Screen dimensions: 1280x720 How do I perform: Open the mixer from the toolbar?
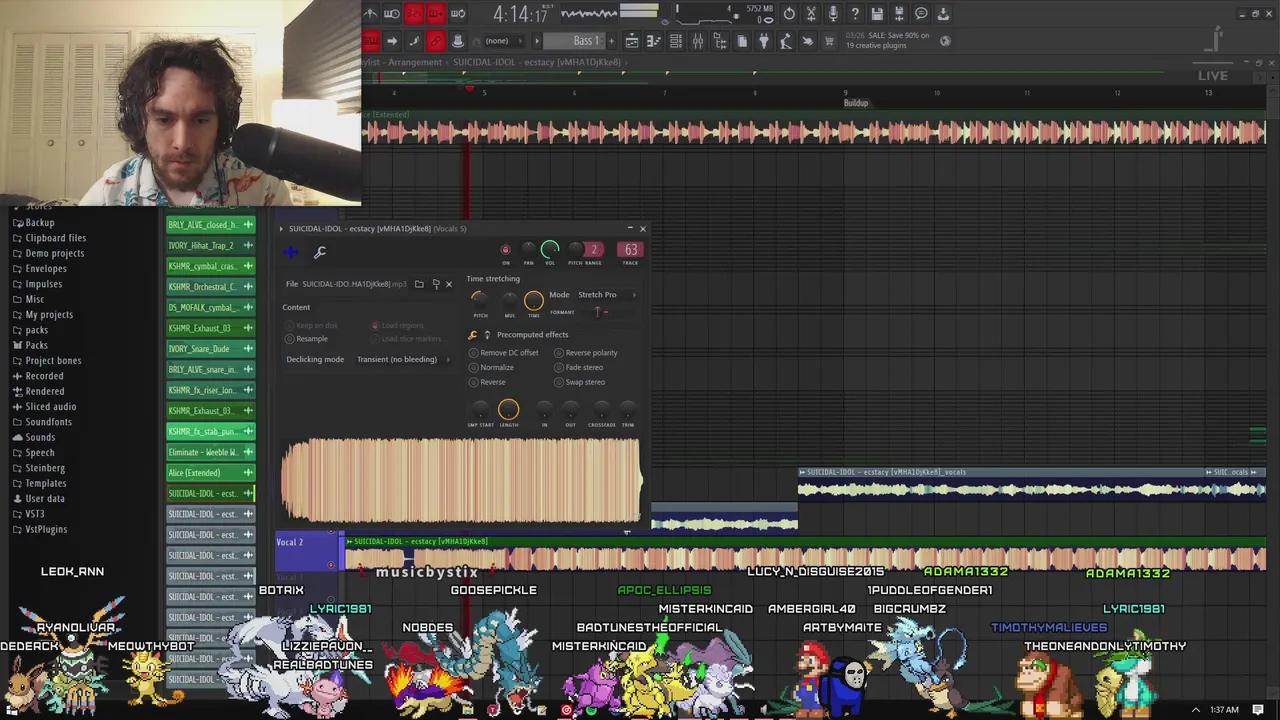(x=698, y=41)
